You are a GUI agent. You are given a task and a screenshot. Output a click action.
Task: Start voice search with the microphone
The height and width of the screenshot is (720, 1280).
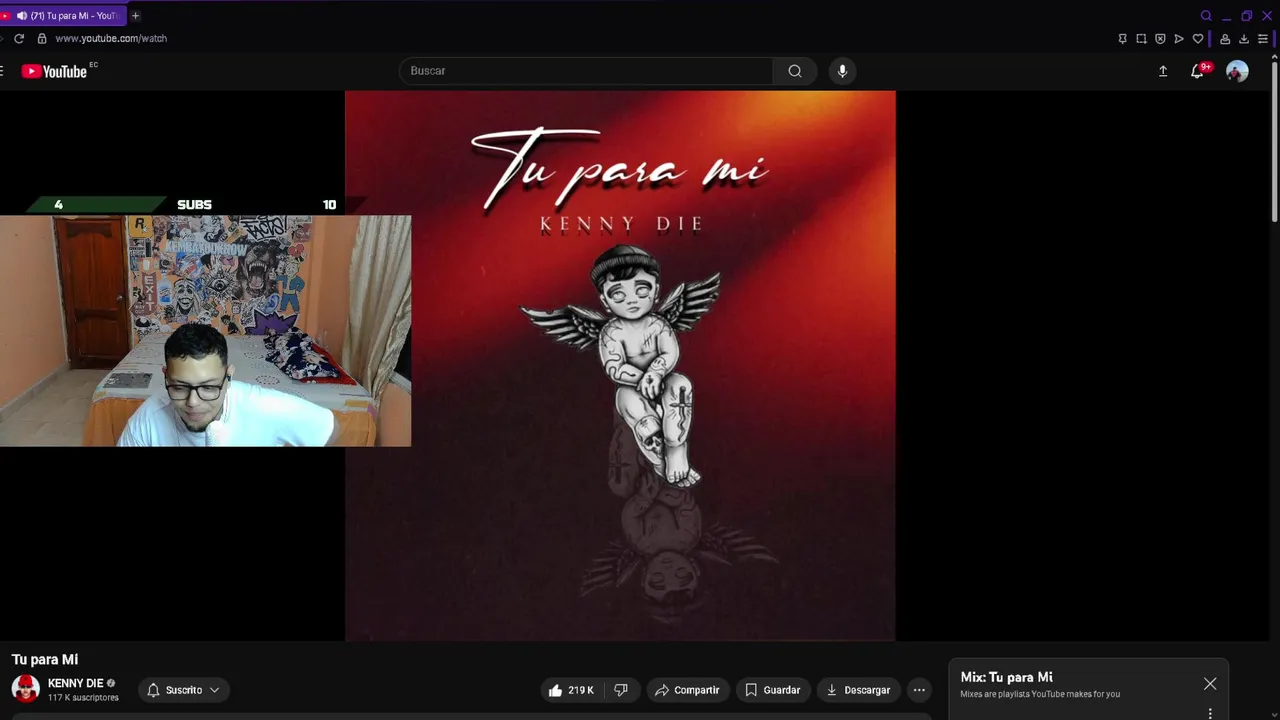pos(842,71)
